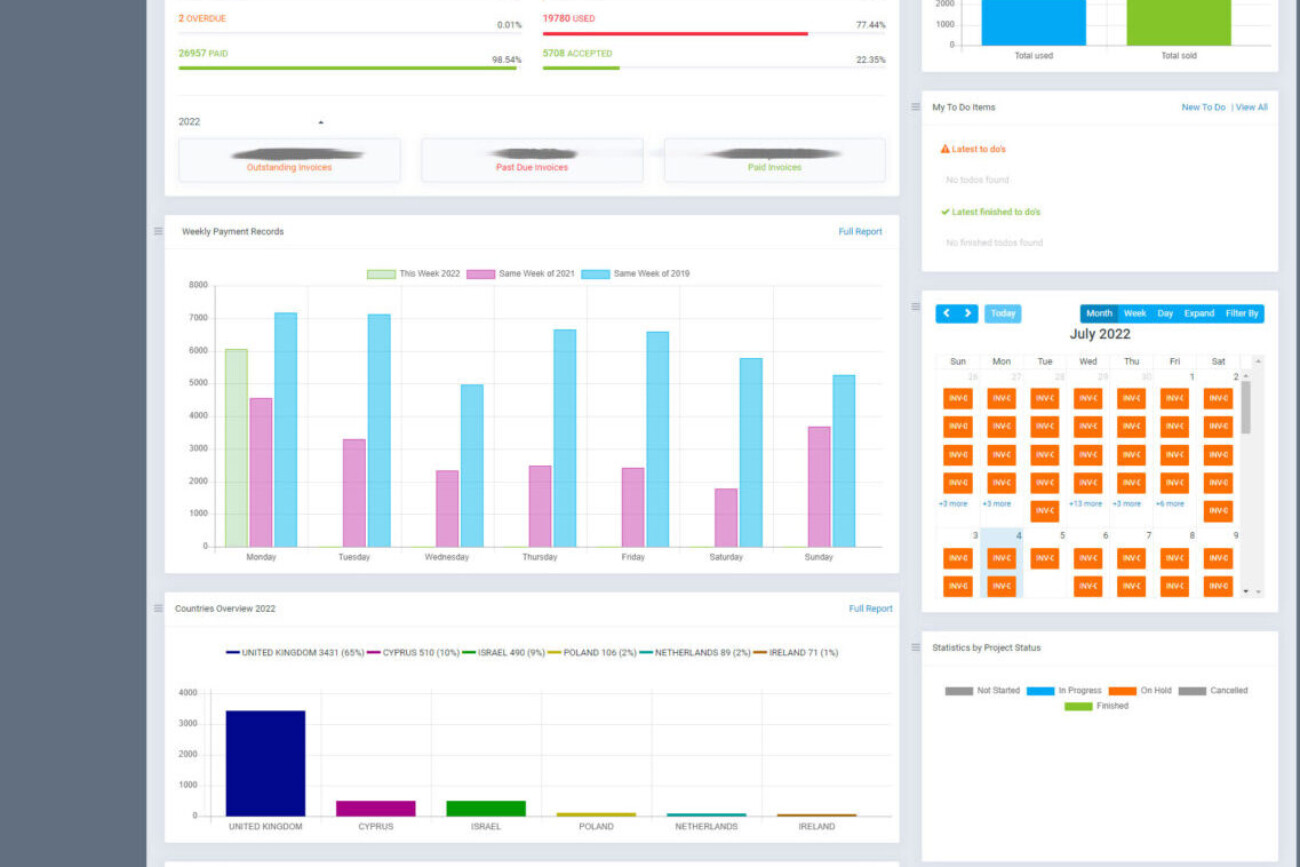Click drag handle of Weekly Payment Records widget
The image size is (1300, 867).
(158, 232)
